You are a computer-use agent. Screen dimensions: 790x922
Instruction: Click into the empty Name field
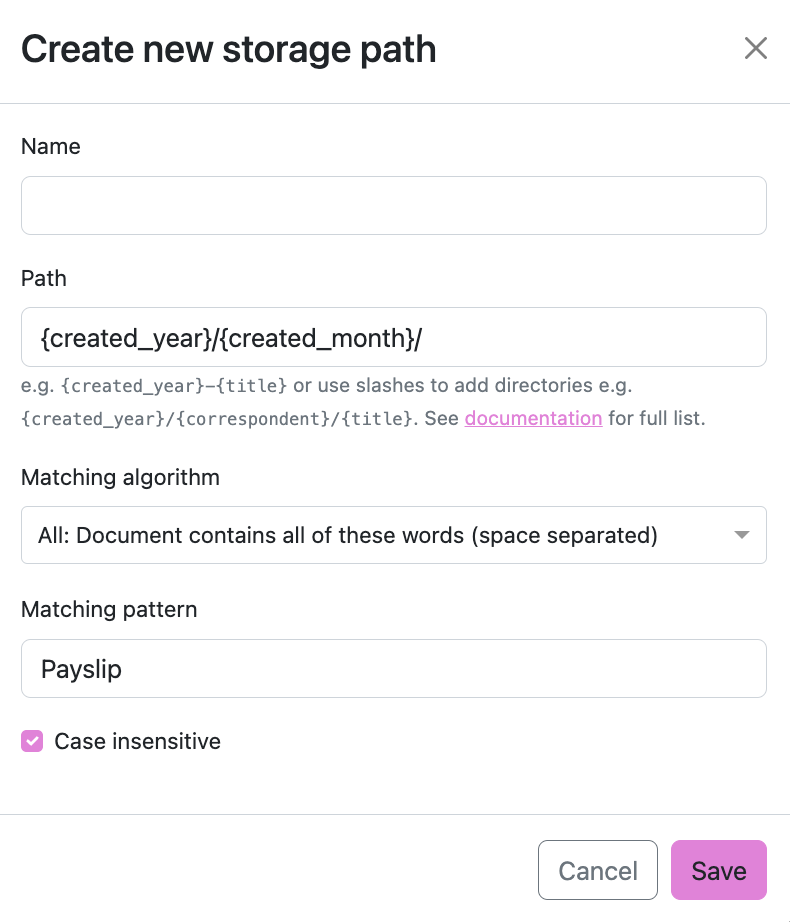point(393,206)
